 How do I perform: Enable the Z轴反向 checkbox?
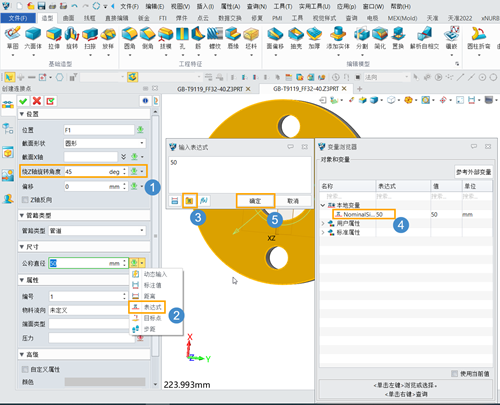coord(25,200)
